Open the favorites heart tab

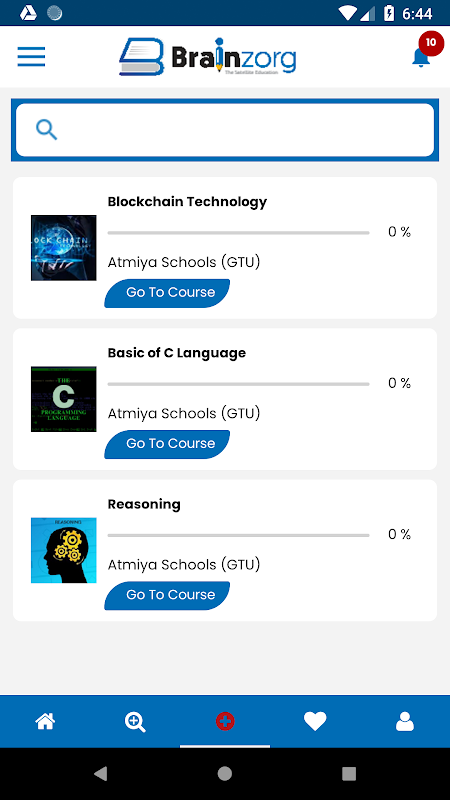pos(315,721)
